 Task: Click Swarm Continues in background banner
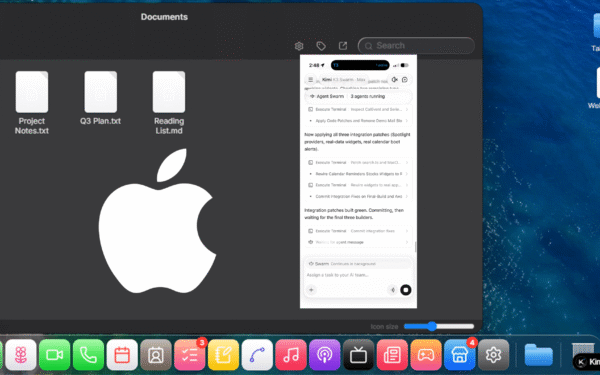pos(358,264)
